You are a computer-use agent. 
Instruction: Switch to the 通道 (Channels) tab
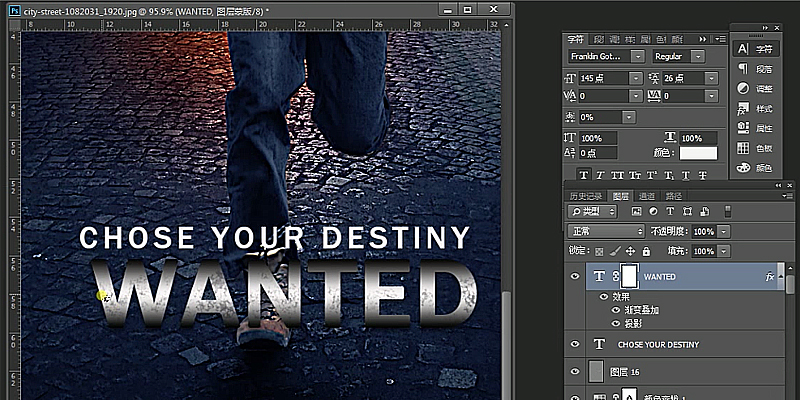tap(646, 196)
